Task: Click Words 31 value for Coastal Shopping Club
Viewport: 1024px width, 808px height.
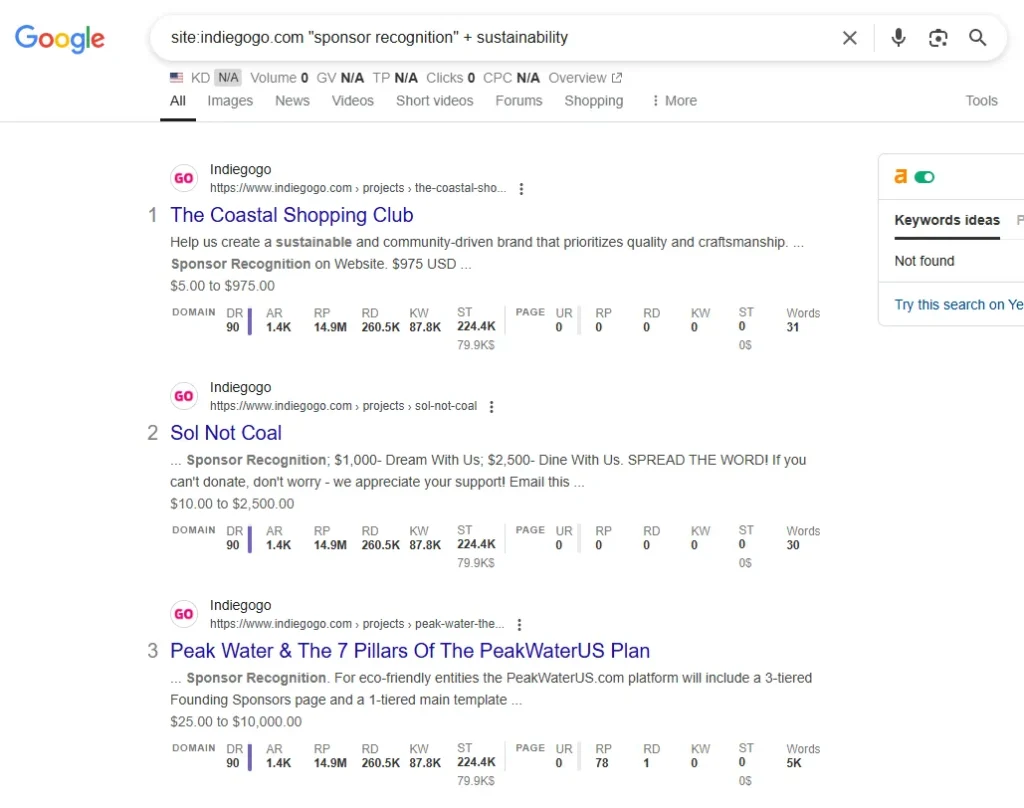Action: tap(792, 327)
